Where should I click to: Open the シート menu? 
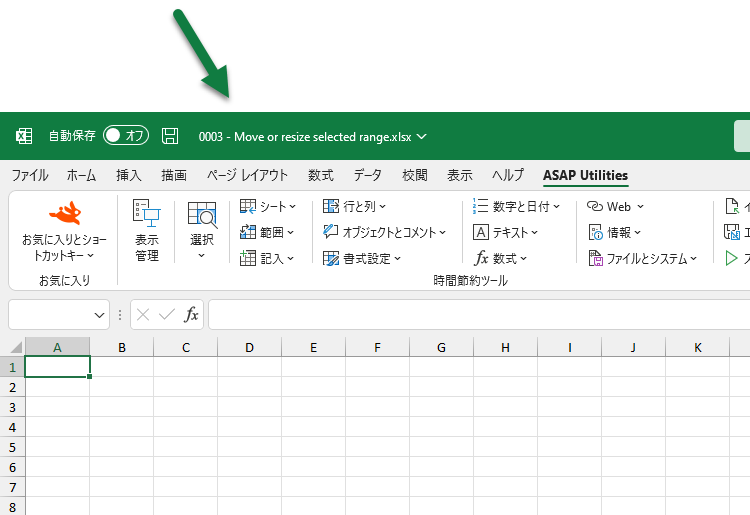[268, 207]
